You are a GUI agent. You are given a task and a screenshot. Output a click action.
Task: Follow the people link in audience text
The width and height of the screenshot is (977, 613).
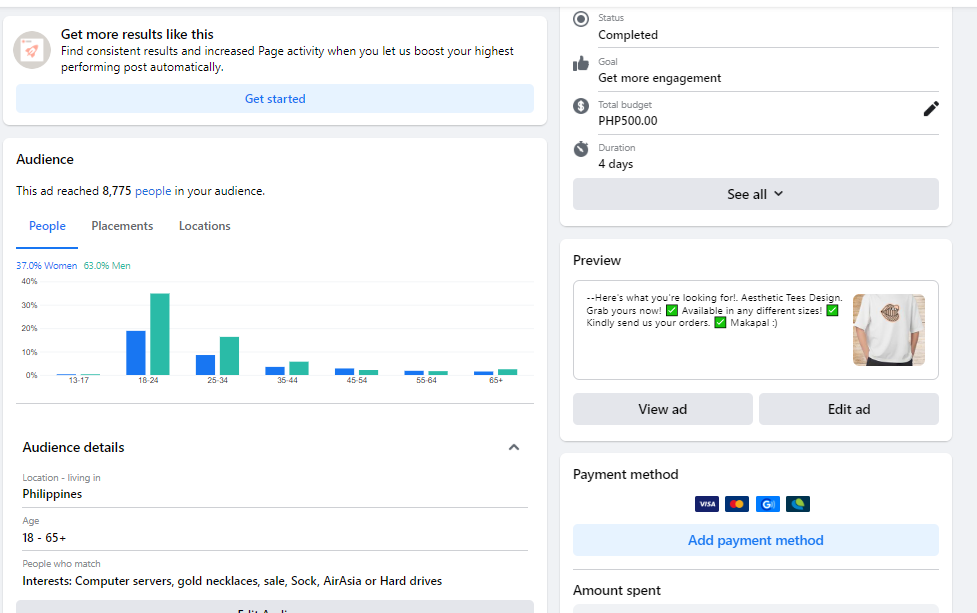[x=153, y=191]
